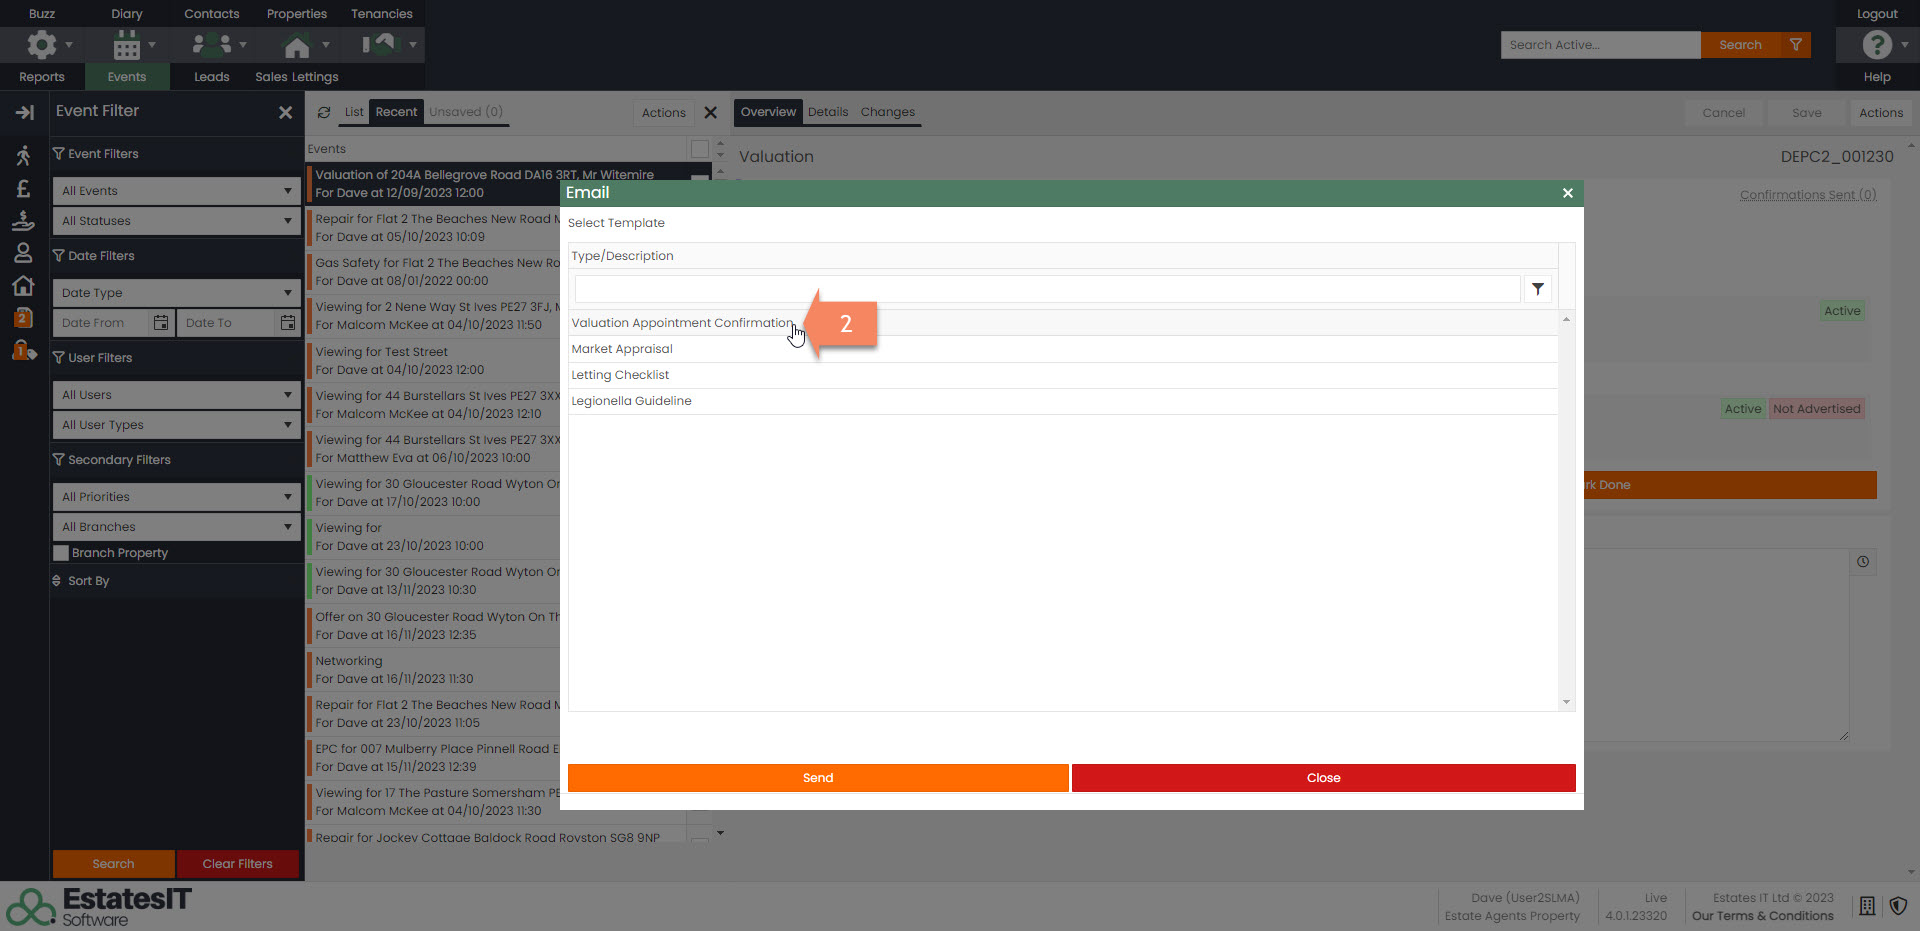
Task: Open the Buzz settings gear icon
Action: pyautogui.click(x=42, y=45)
